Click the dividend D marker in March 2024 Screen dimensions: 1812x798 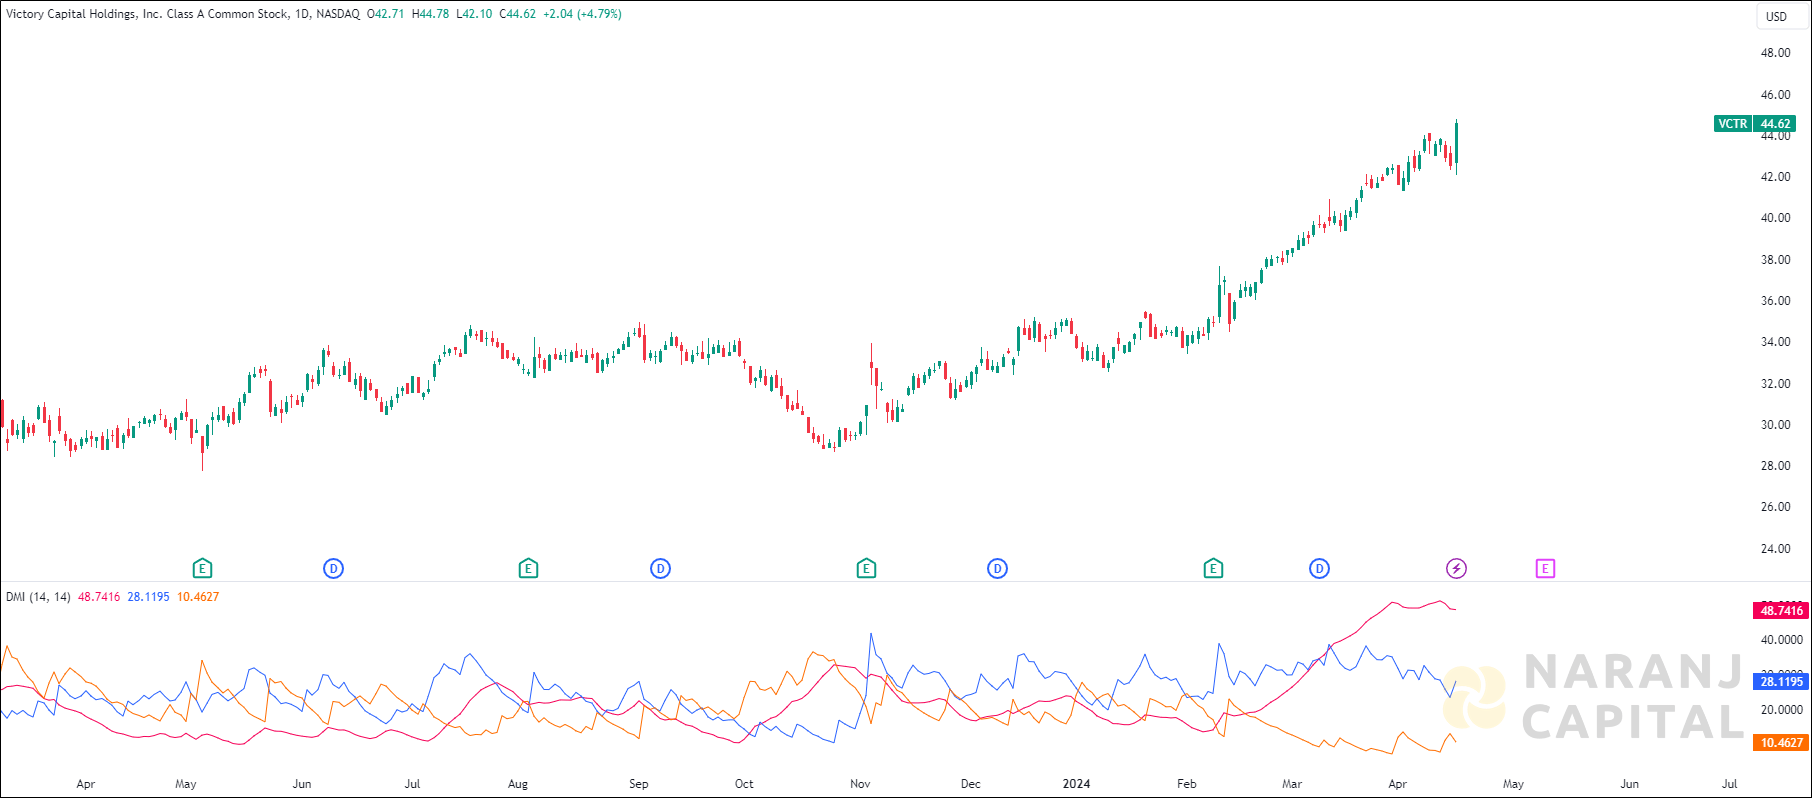pyautogui.click(x=1319, y=569)
